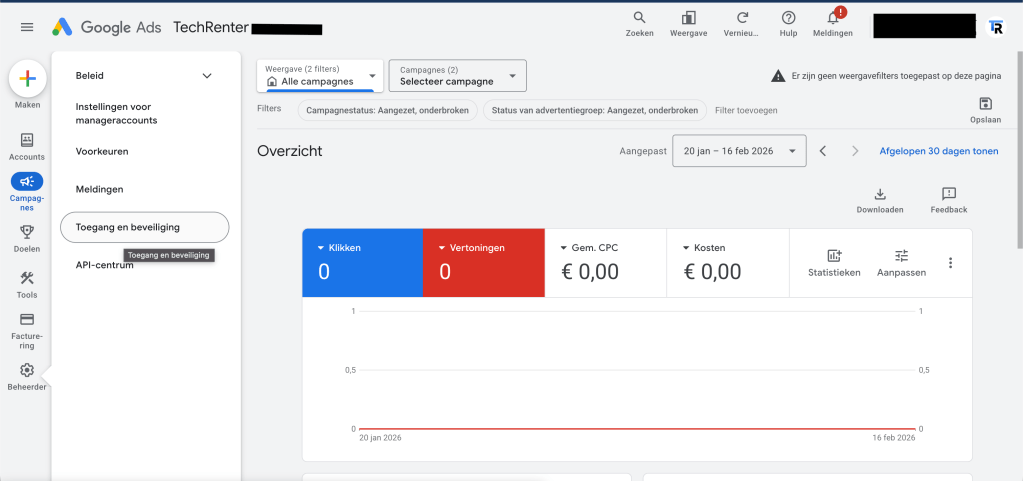Viewport: 1023px width, 481px height.
Task: Open the Tools wrench icon
Action: tap(27, 278)
